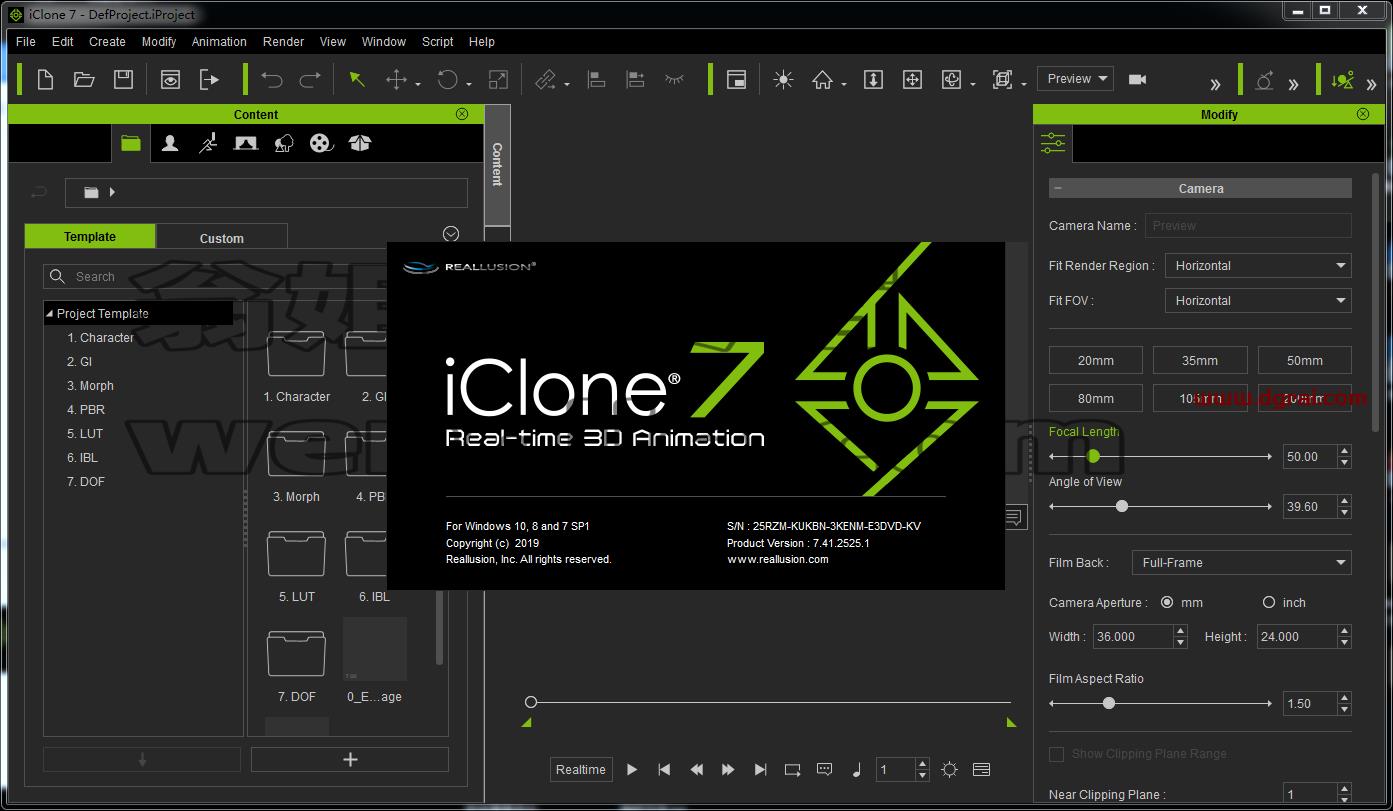Select 3. Morph in template tree
Screen dimensions: 1393x811
pos(90,386)
